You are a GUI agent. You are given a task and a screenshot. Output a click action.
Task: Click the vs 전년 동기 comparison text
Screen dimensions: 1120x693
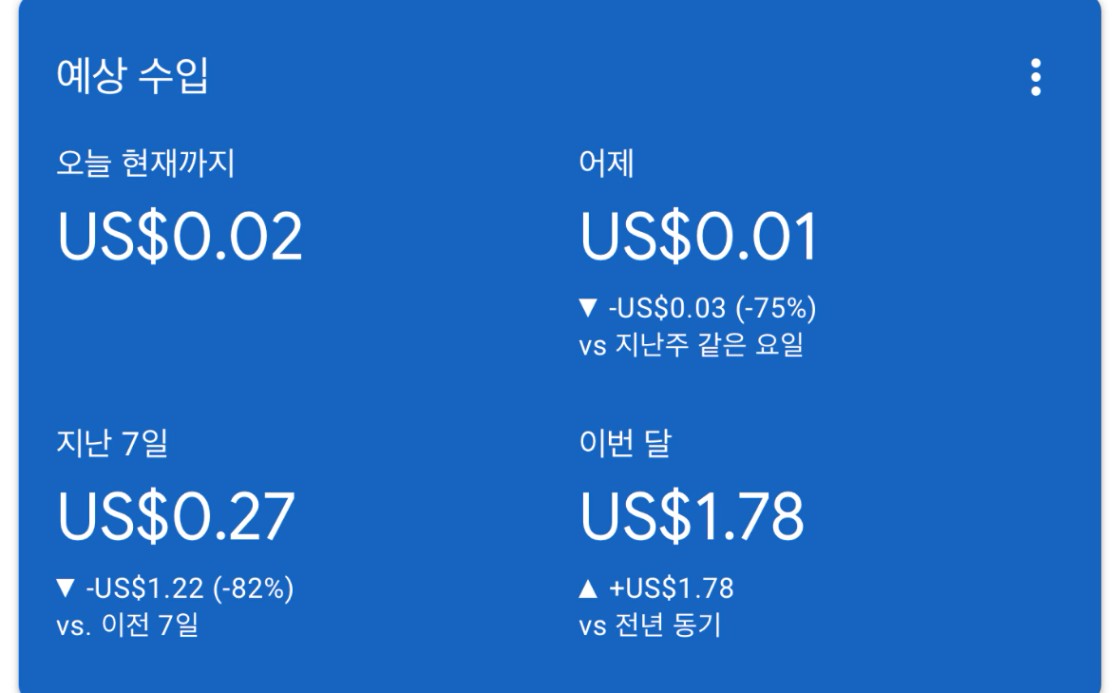652,628
